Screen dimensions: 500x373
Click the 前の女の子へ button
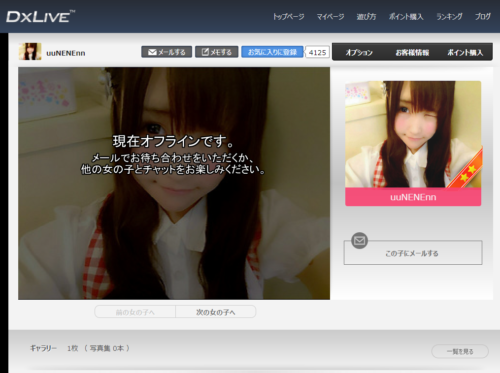pos(135,312)
